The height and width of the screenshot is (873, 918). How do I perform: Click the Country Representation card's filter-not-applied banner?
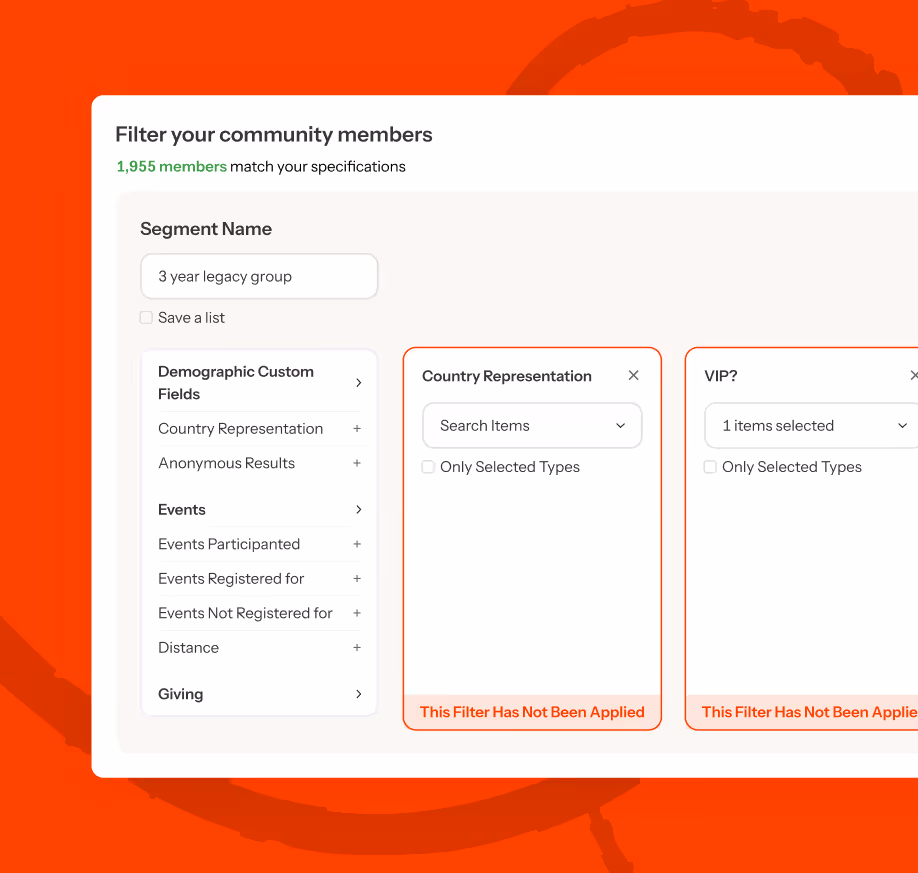point(532,712)
